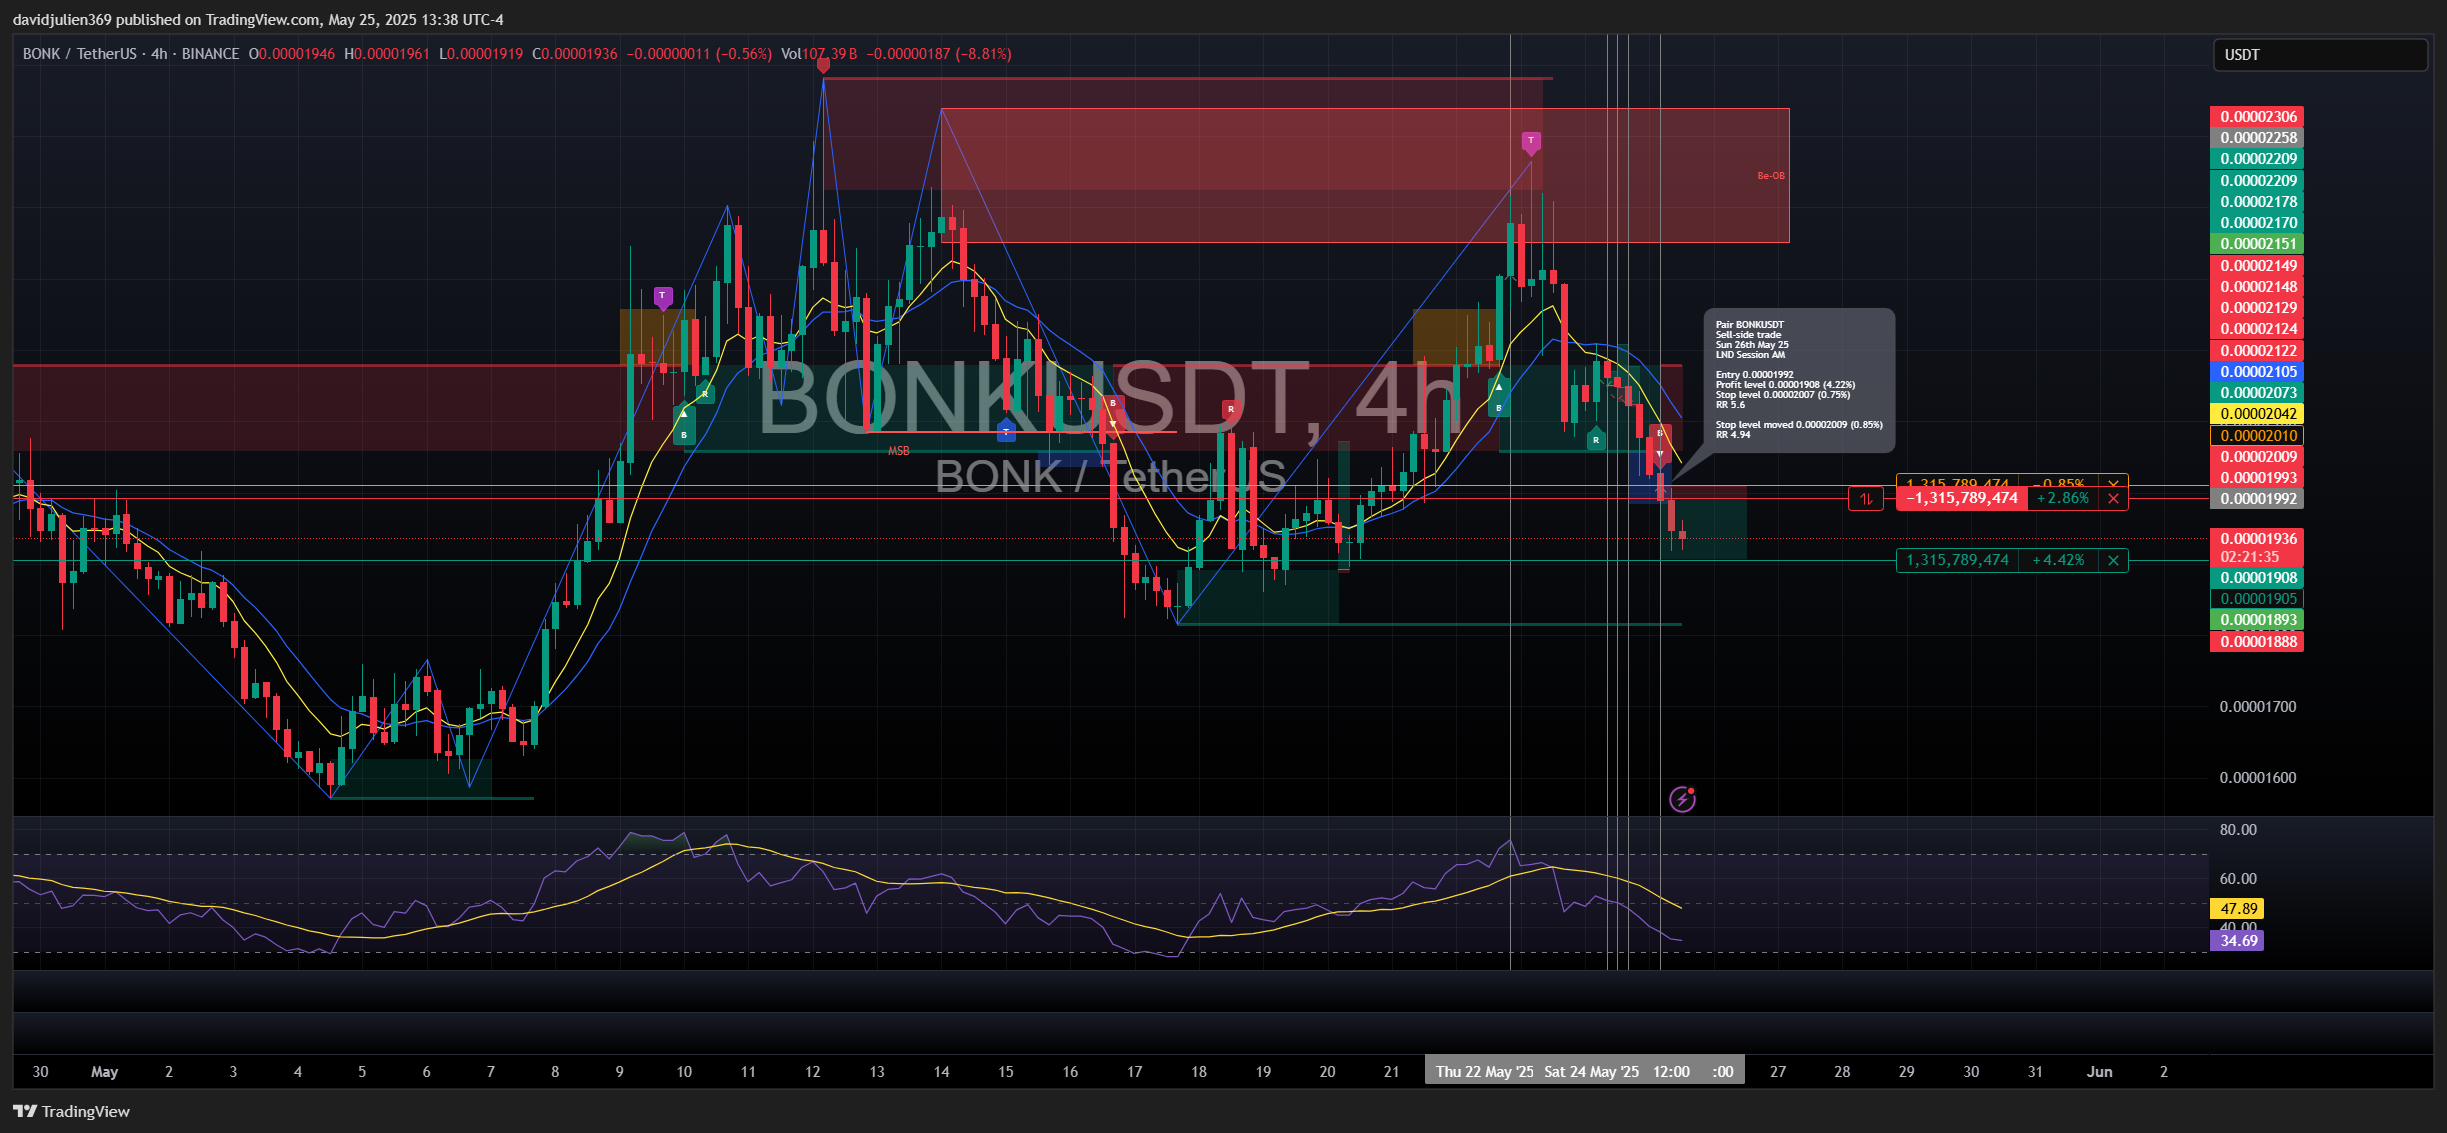Click the bottom red price label 0.00001888

tap(2258, 642)
